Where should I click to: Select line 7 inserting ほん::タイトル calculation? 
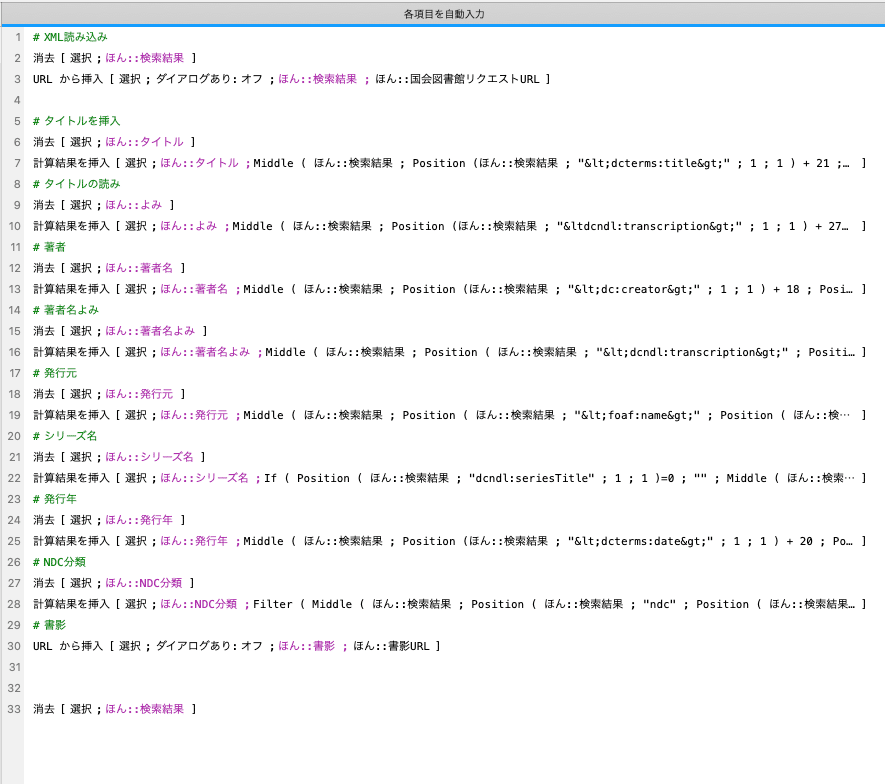click(449, 163)
